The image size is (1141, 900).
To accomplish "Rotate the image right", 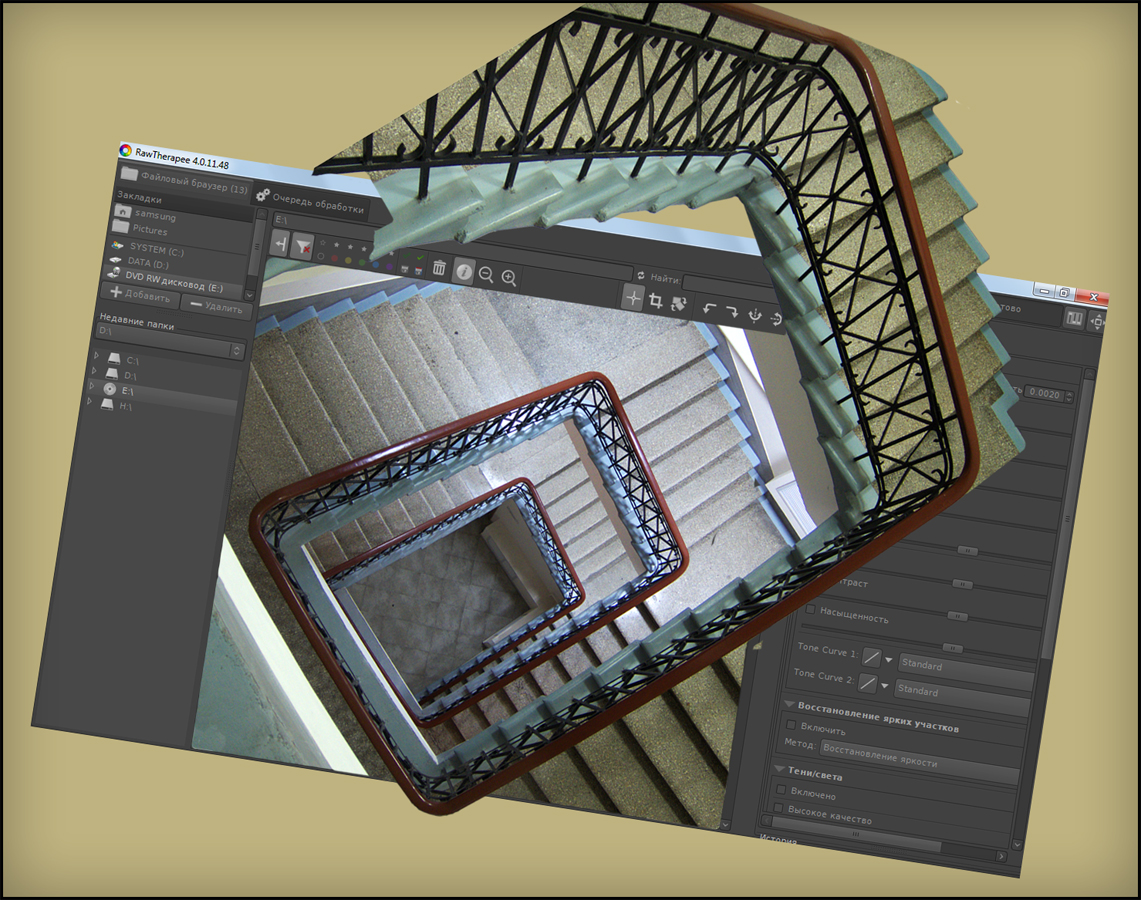I will [732, 311].
